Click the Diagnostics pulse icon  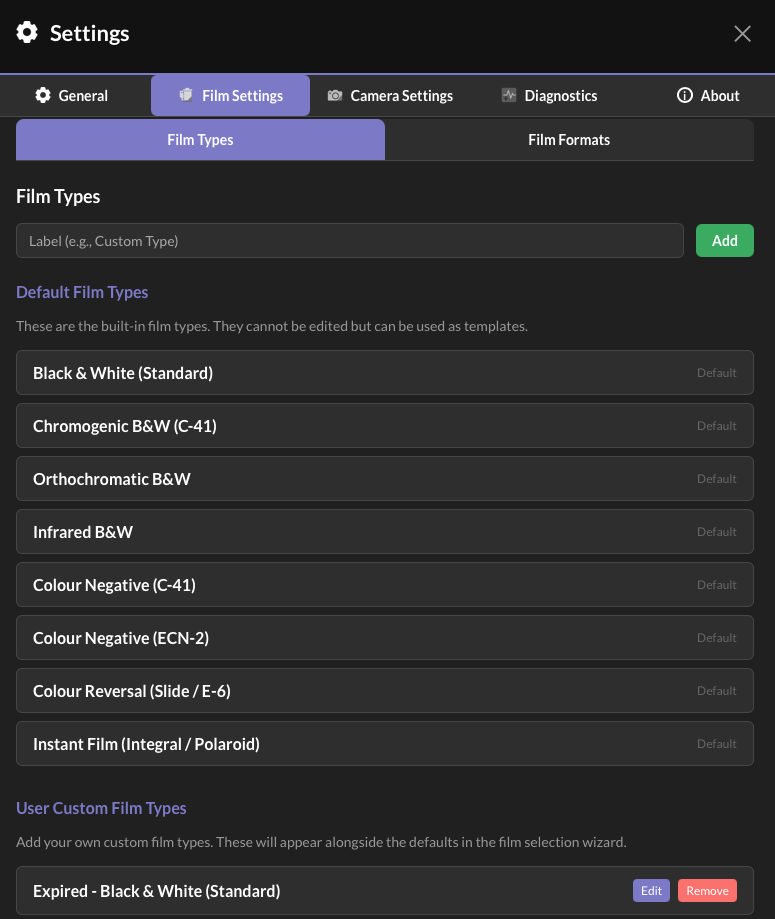click(x=509, y=96)
